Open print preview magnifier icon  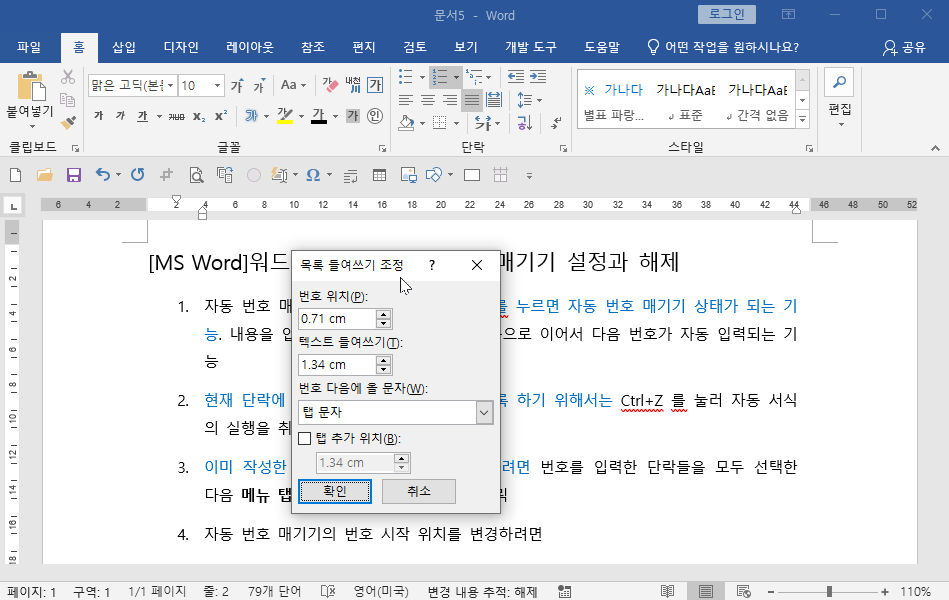pyautogui.click(x=196, y=176)
